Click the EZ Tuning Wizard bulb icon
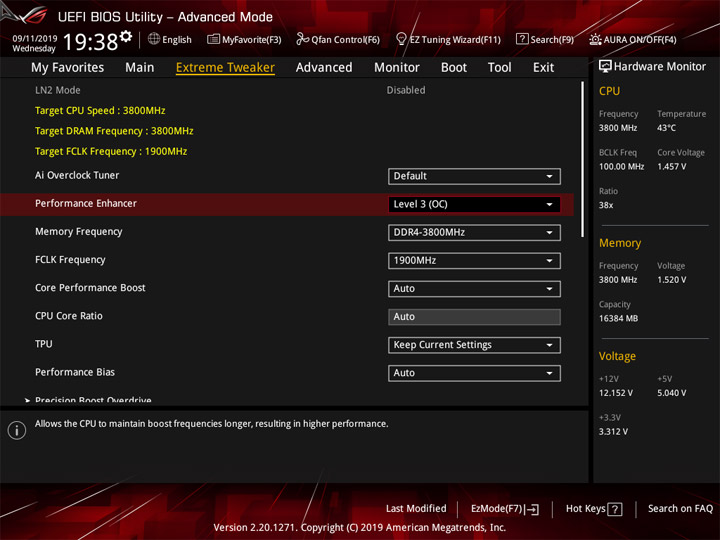This screenshot has width=720, height=540. (401, 39)
